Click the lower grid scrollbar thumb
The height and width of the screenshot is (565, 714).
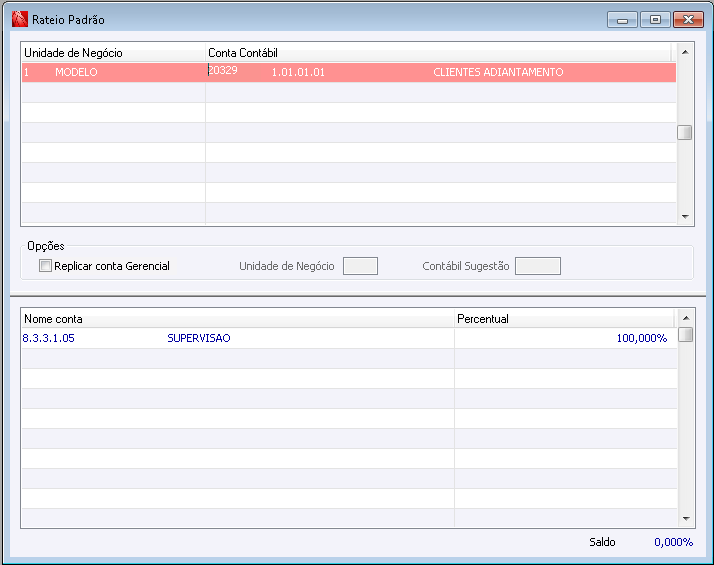[x=685, y=334]
